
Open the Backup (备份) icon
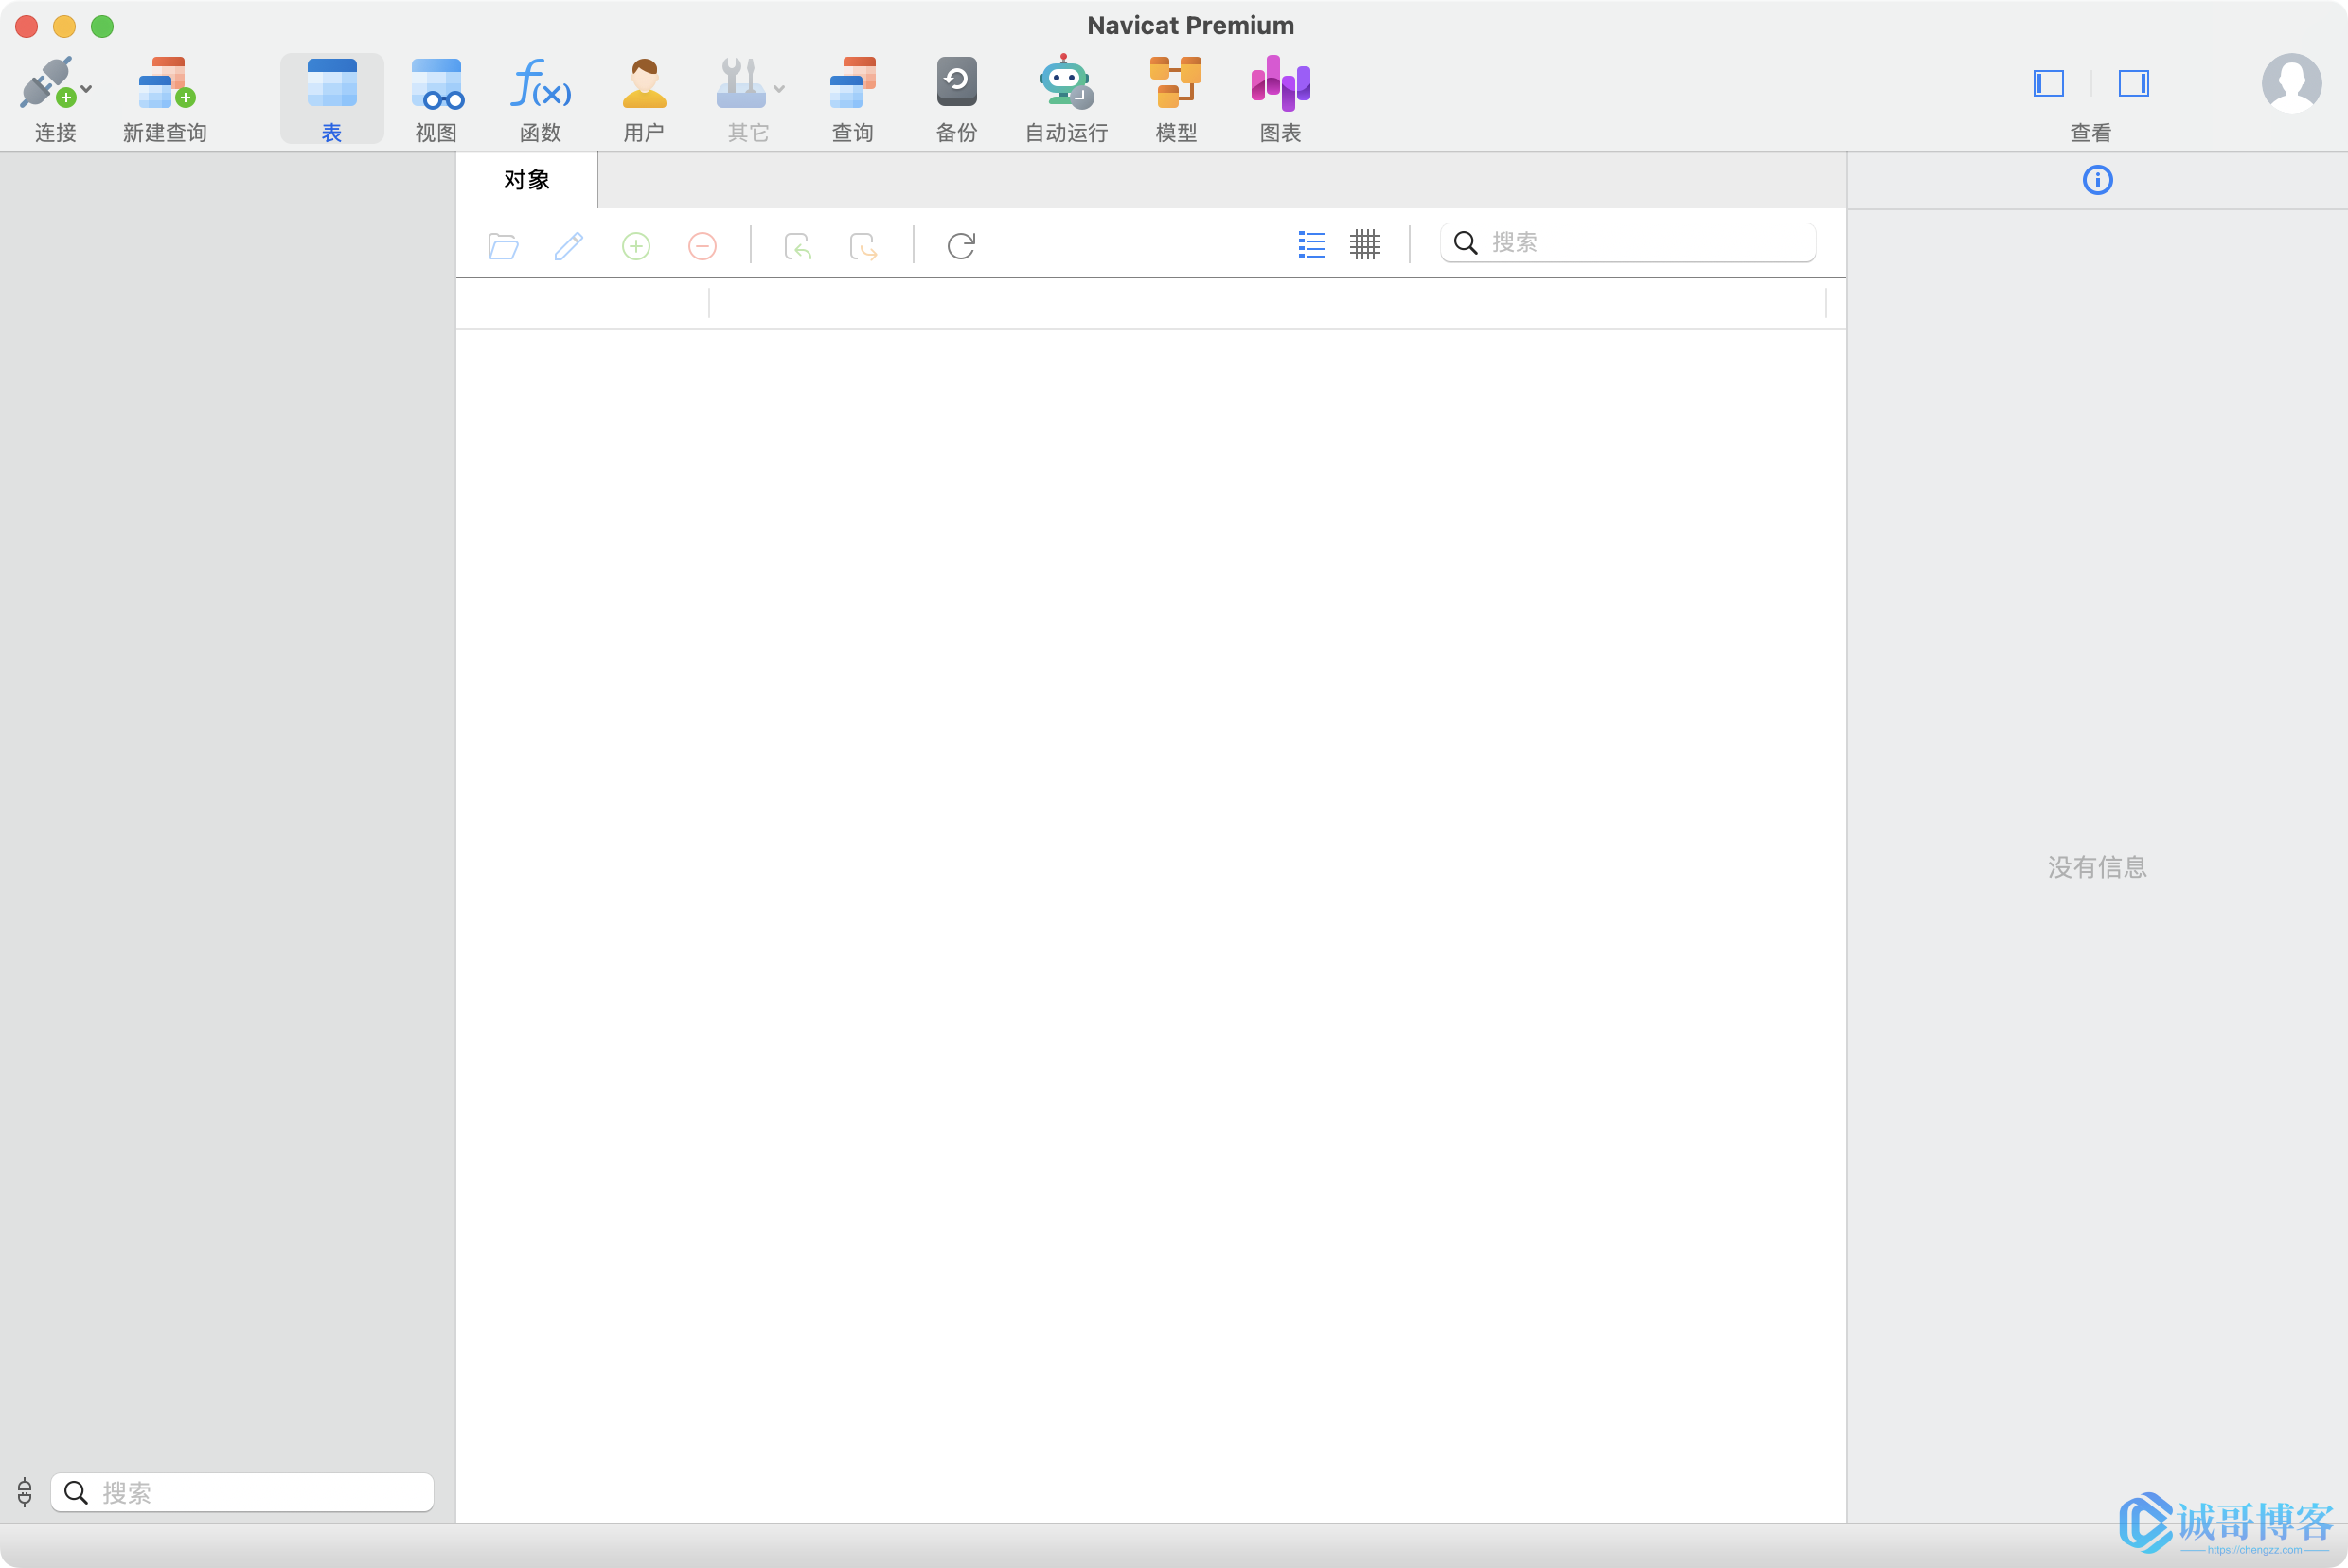[957, 81]
